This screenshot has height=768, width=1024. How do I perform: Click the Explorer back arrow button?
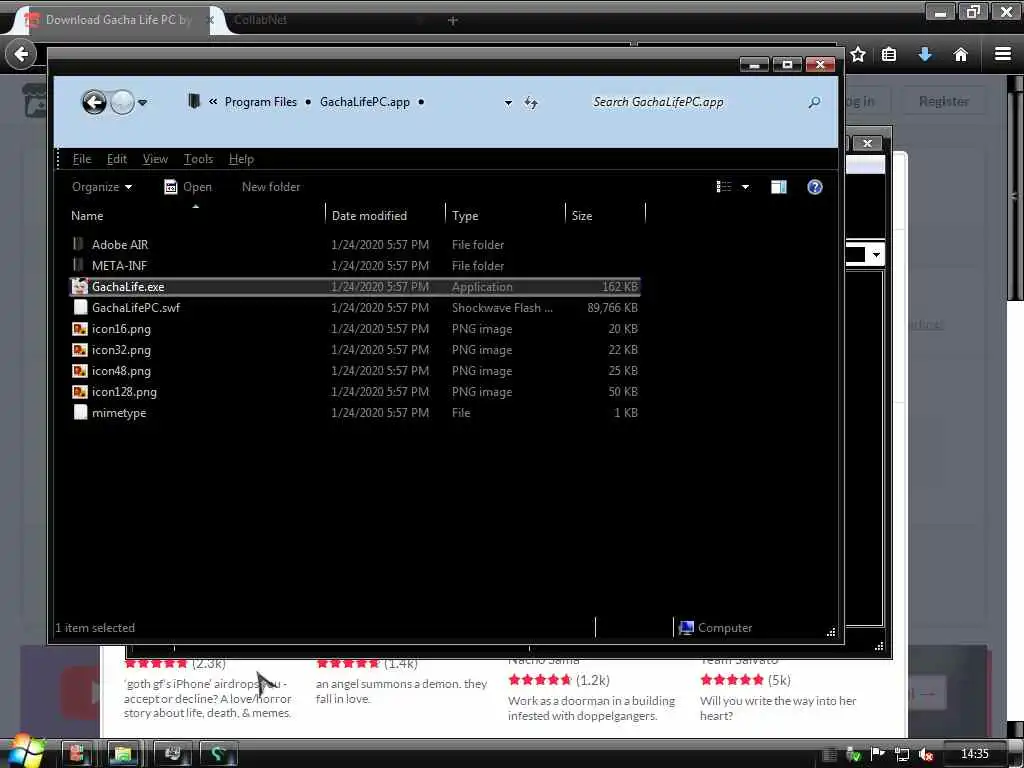[x=94, y=103]
